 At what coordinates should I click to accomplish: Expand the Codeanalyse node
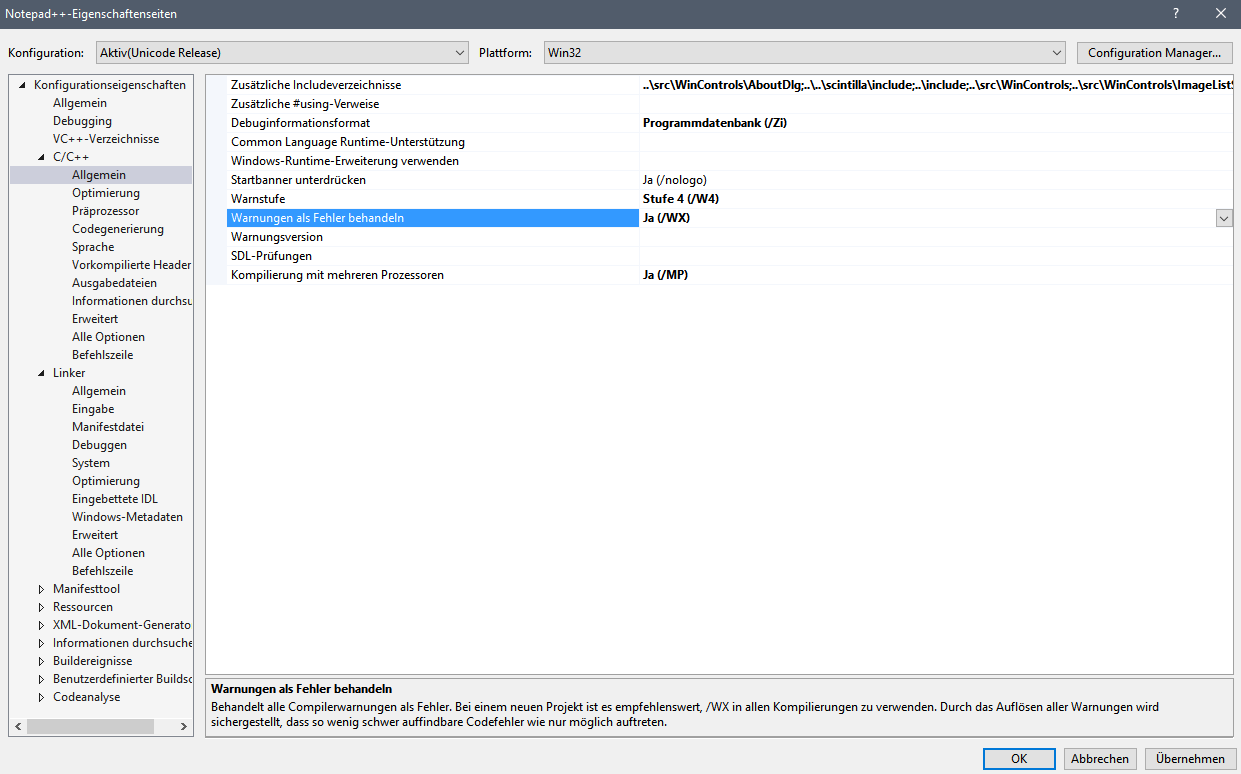click(42, 697)
